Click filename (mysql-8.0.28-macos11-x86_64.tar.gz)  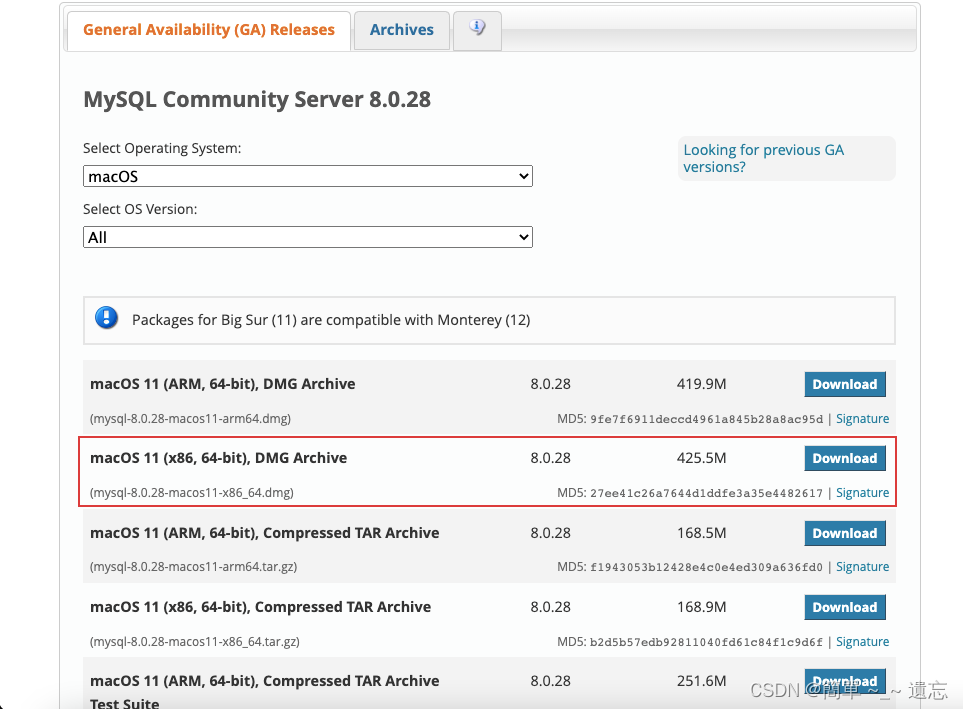(x=195, y=641)
